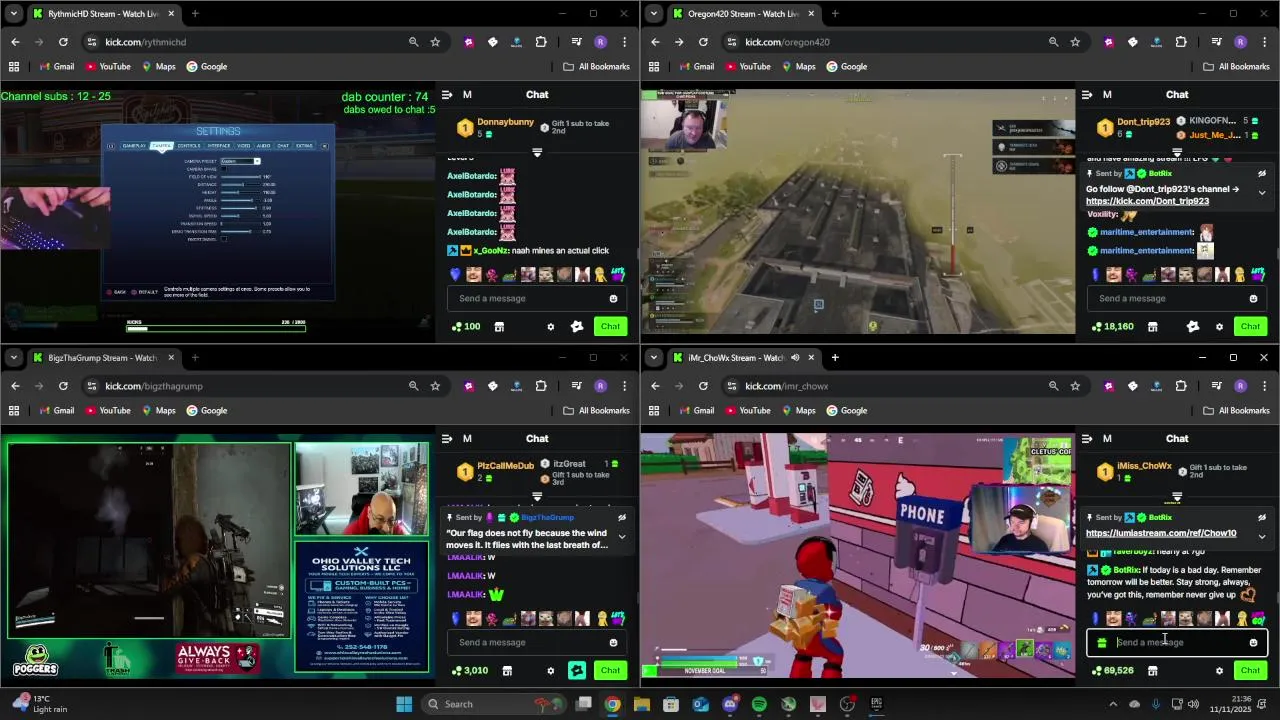Screen dimensions: 1280x720
Task: Click the badge icon beside RythmicHD Chat button
Action: [x=577, y=326]
